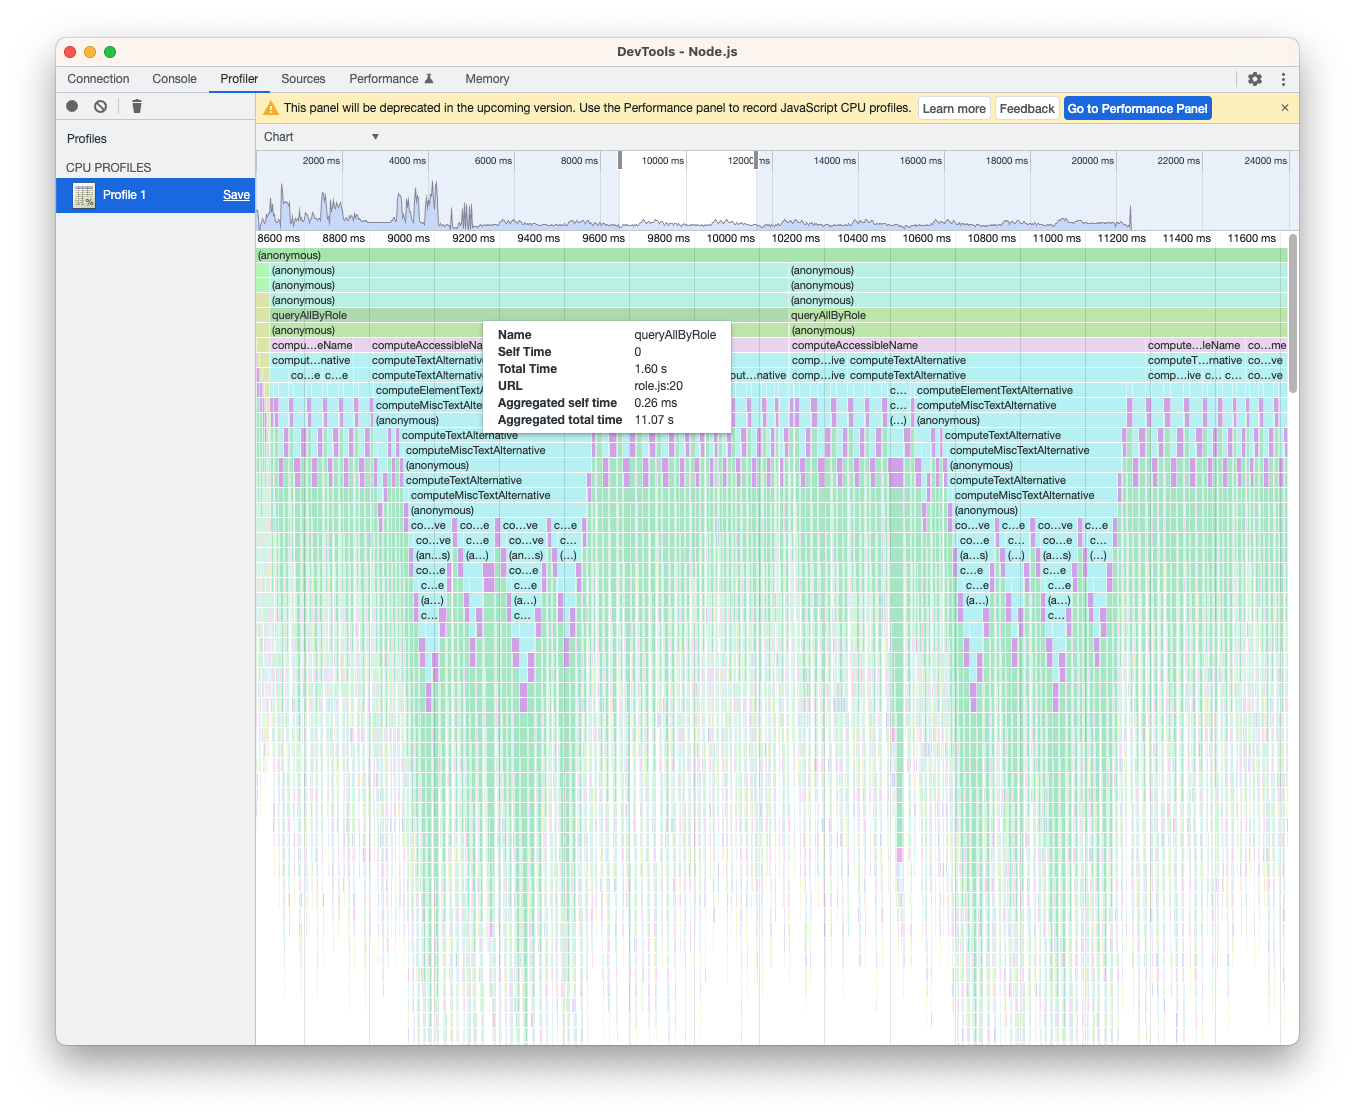
Task: Open DevTools settings gear
Action: [x=1255, y=79]
